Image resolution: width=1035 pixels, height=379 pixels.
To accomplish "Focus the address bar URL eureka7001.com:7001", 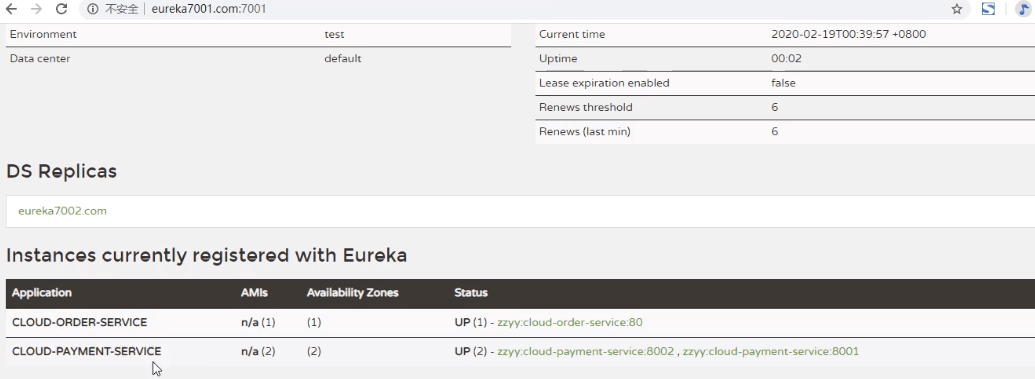I will pyautogui.click(x=209, y=9).
